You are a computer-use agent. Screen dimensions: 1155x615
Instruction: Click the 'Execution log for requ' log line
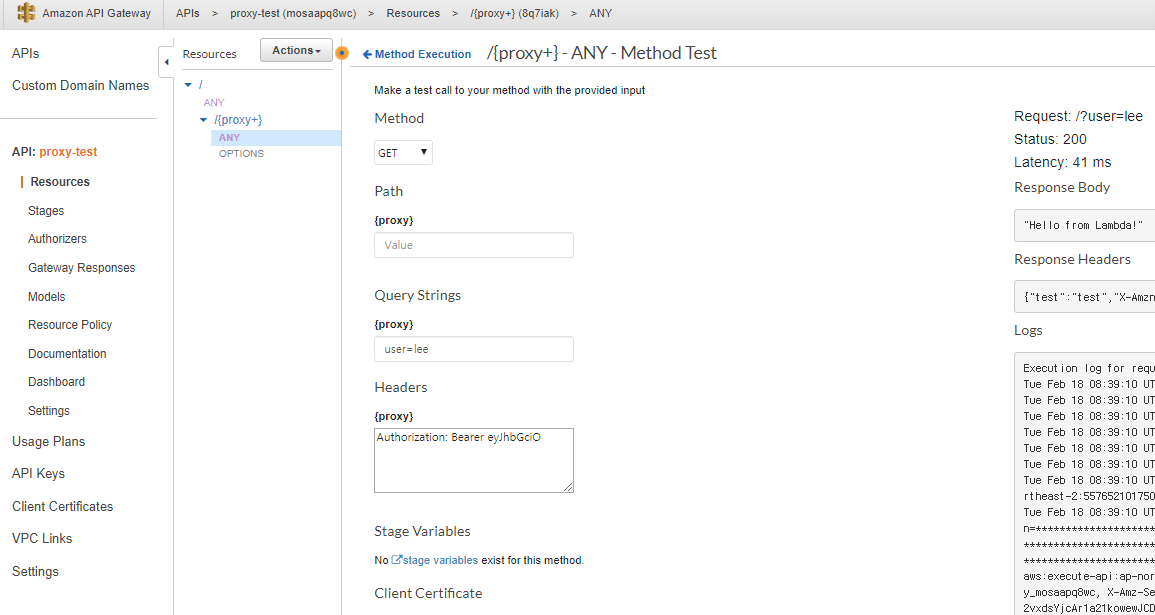1089,368
